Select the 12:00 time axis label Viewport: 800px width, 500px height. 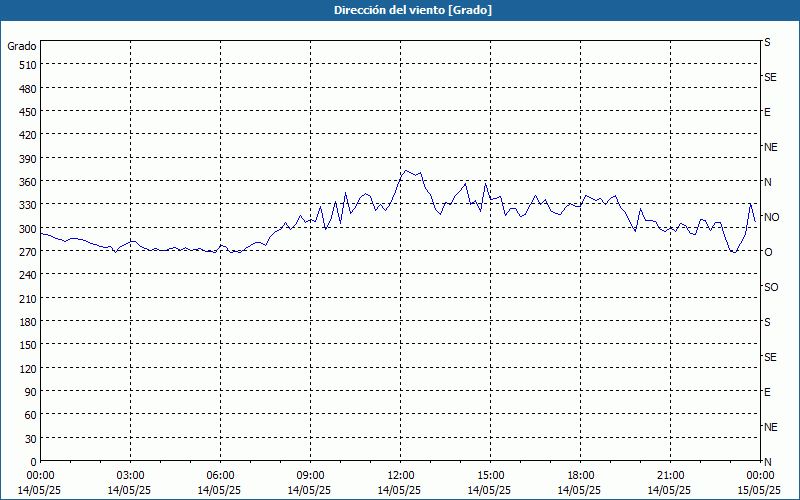401,476
